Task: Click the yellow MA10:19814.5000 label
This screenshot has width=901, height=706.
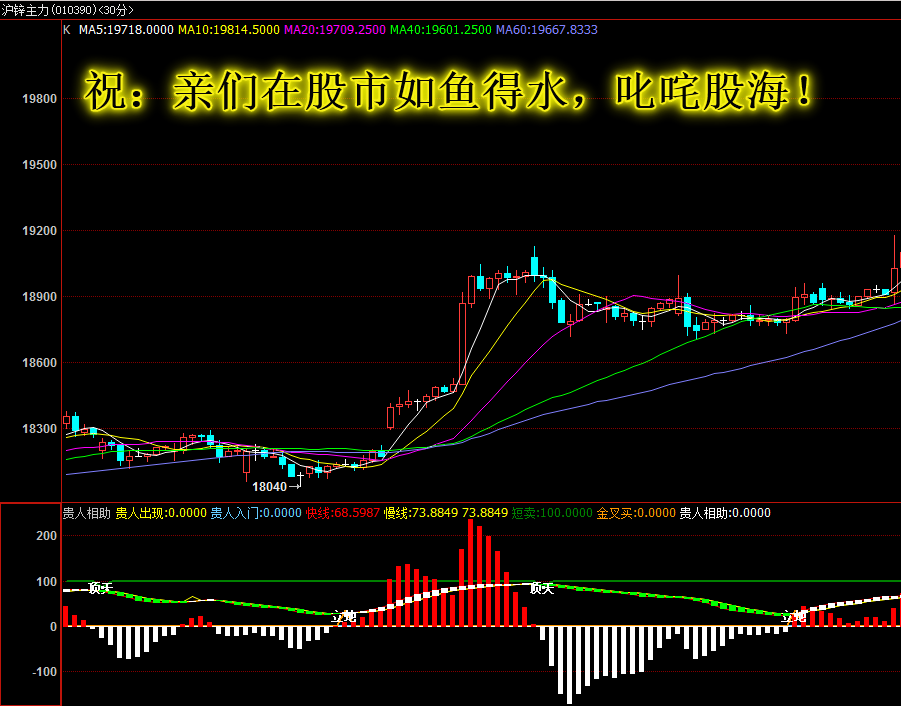Action: click(x=229, y=30)
